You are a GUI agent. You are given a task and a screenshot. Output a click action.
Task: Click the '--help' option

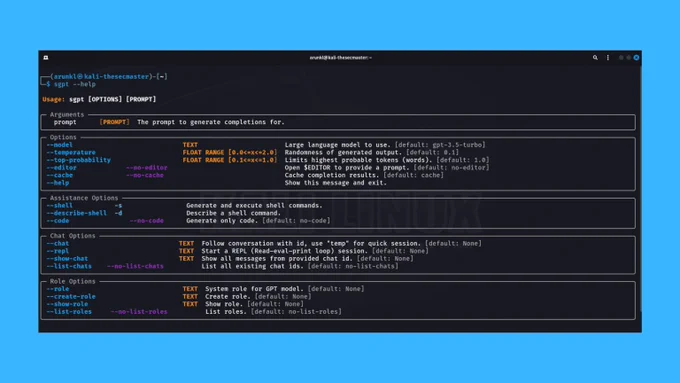[58, 183]
